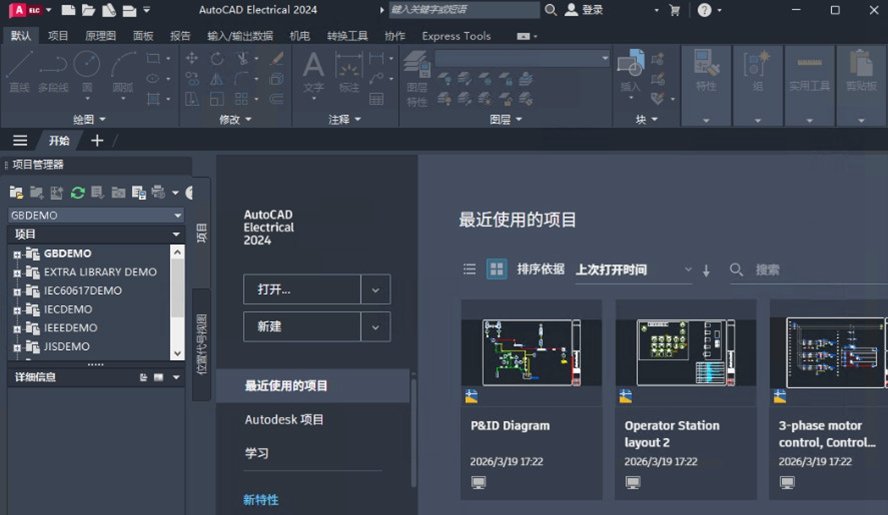Image resolution: width=888 pixels, height=515 pixels.
Task: Open the 新特性 link
Action: click(261, 500)
